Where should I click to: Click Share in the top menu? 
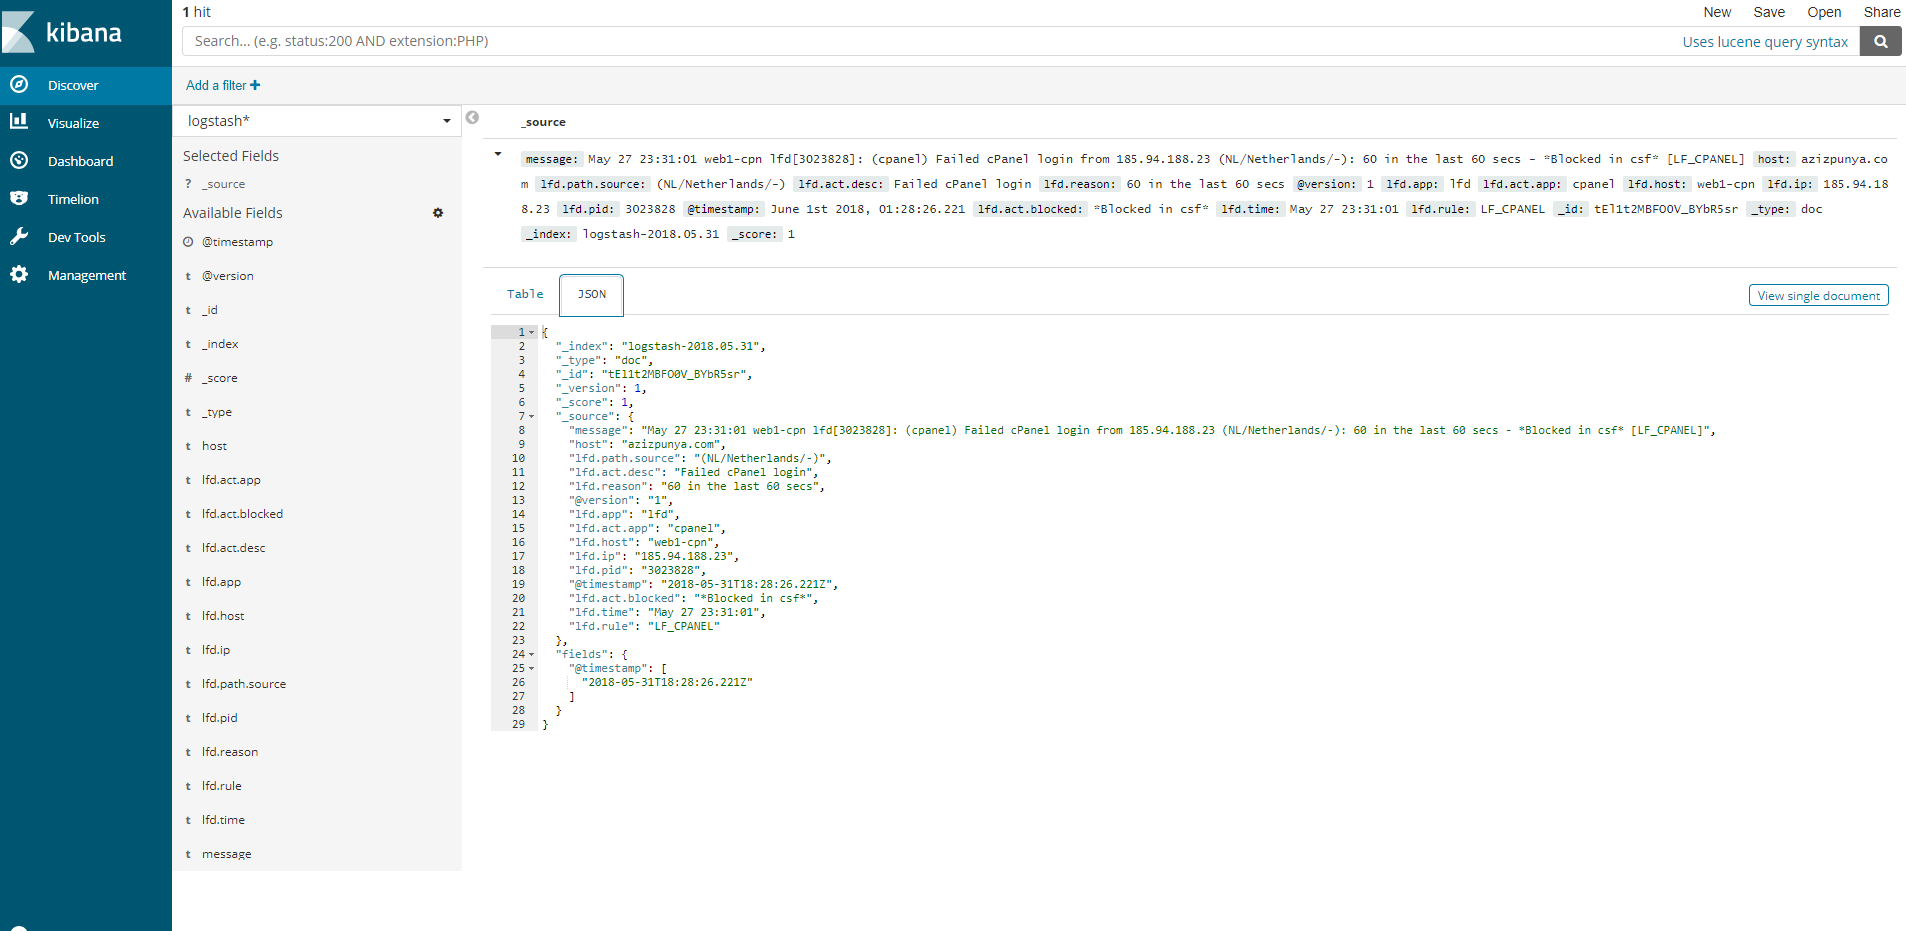click(1882, 12)
